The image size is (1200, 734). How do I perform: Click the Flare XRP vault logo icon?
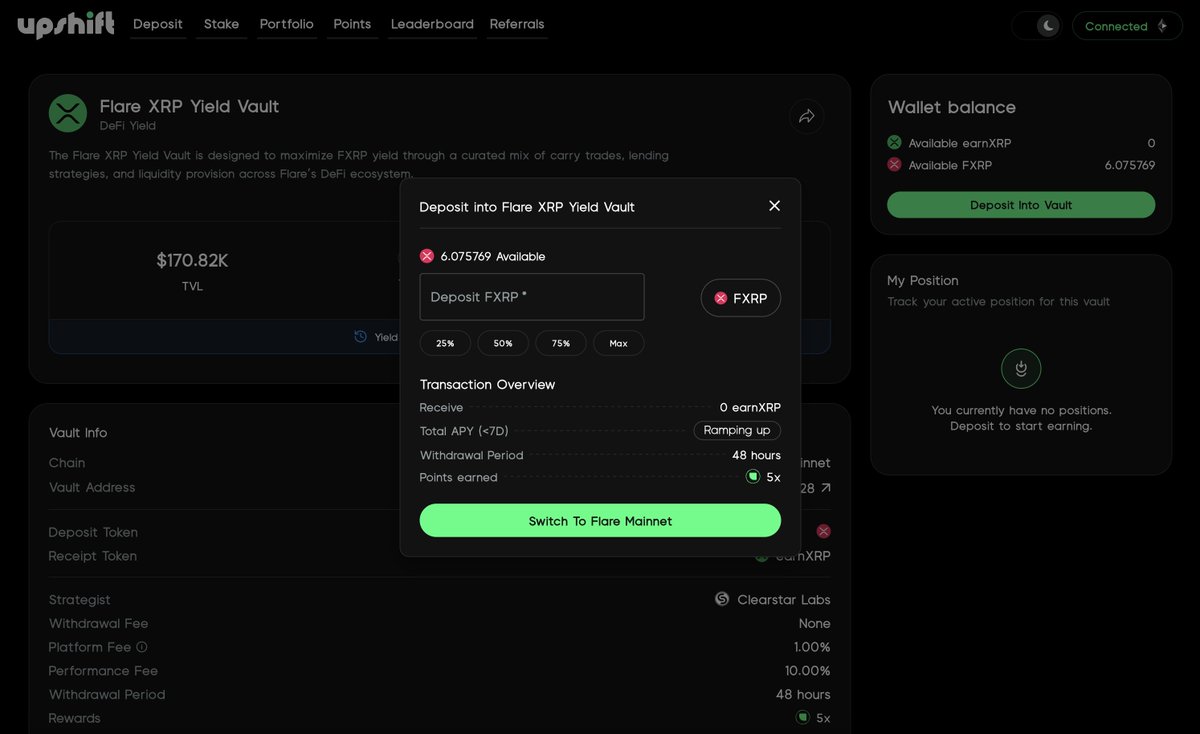(x=68, y=113)
